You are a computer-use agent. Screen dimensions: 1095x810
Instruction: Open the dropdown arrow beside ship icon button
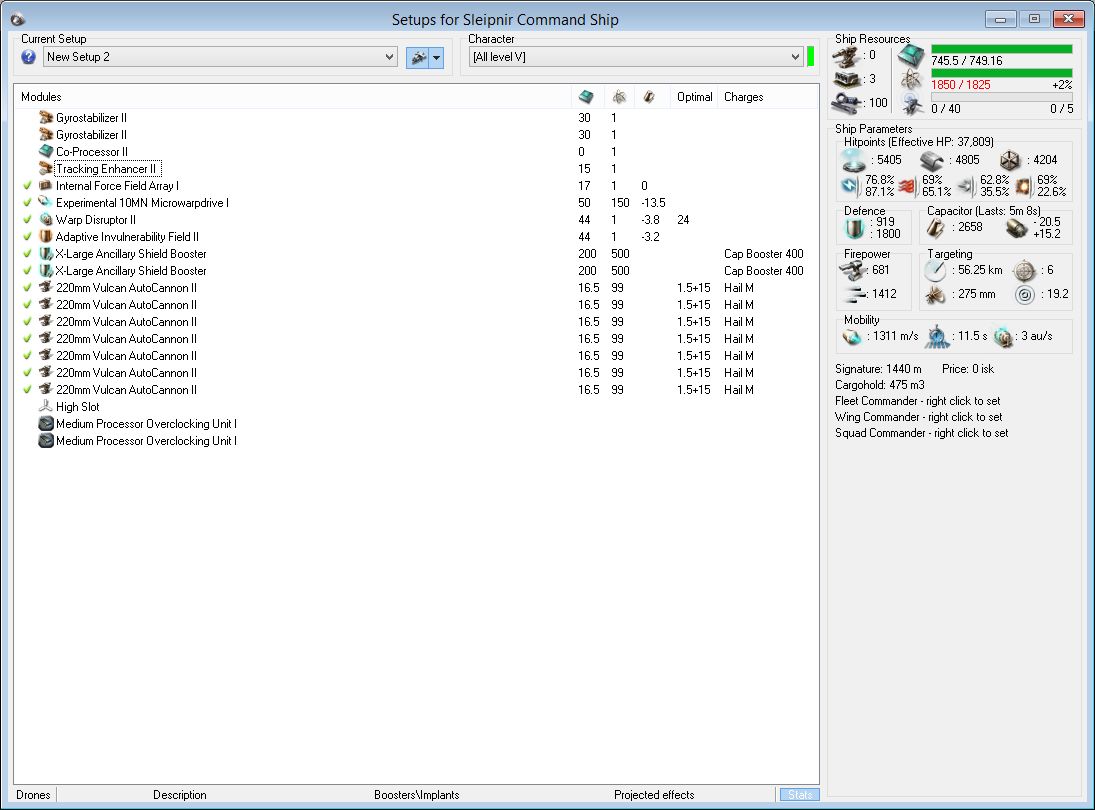[x=436, y=57]
